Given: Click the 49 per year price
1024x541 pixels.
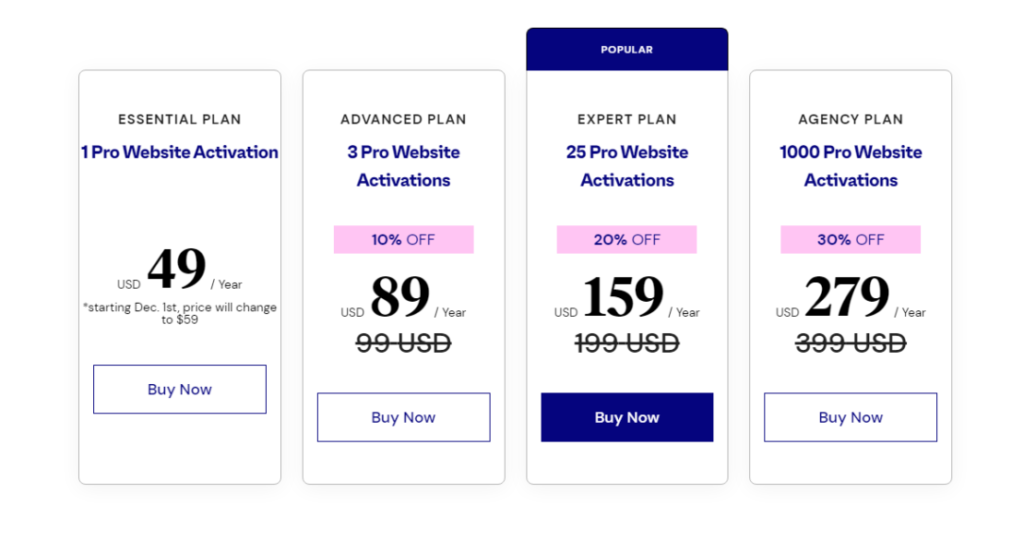Looking at the screenshot, I should pyautogui.click(x=177, y=270).
